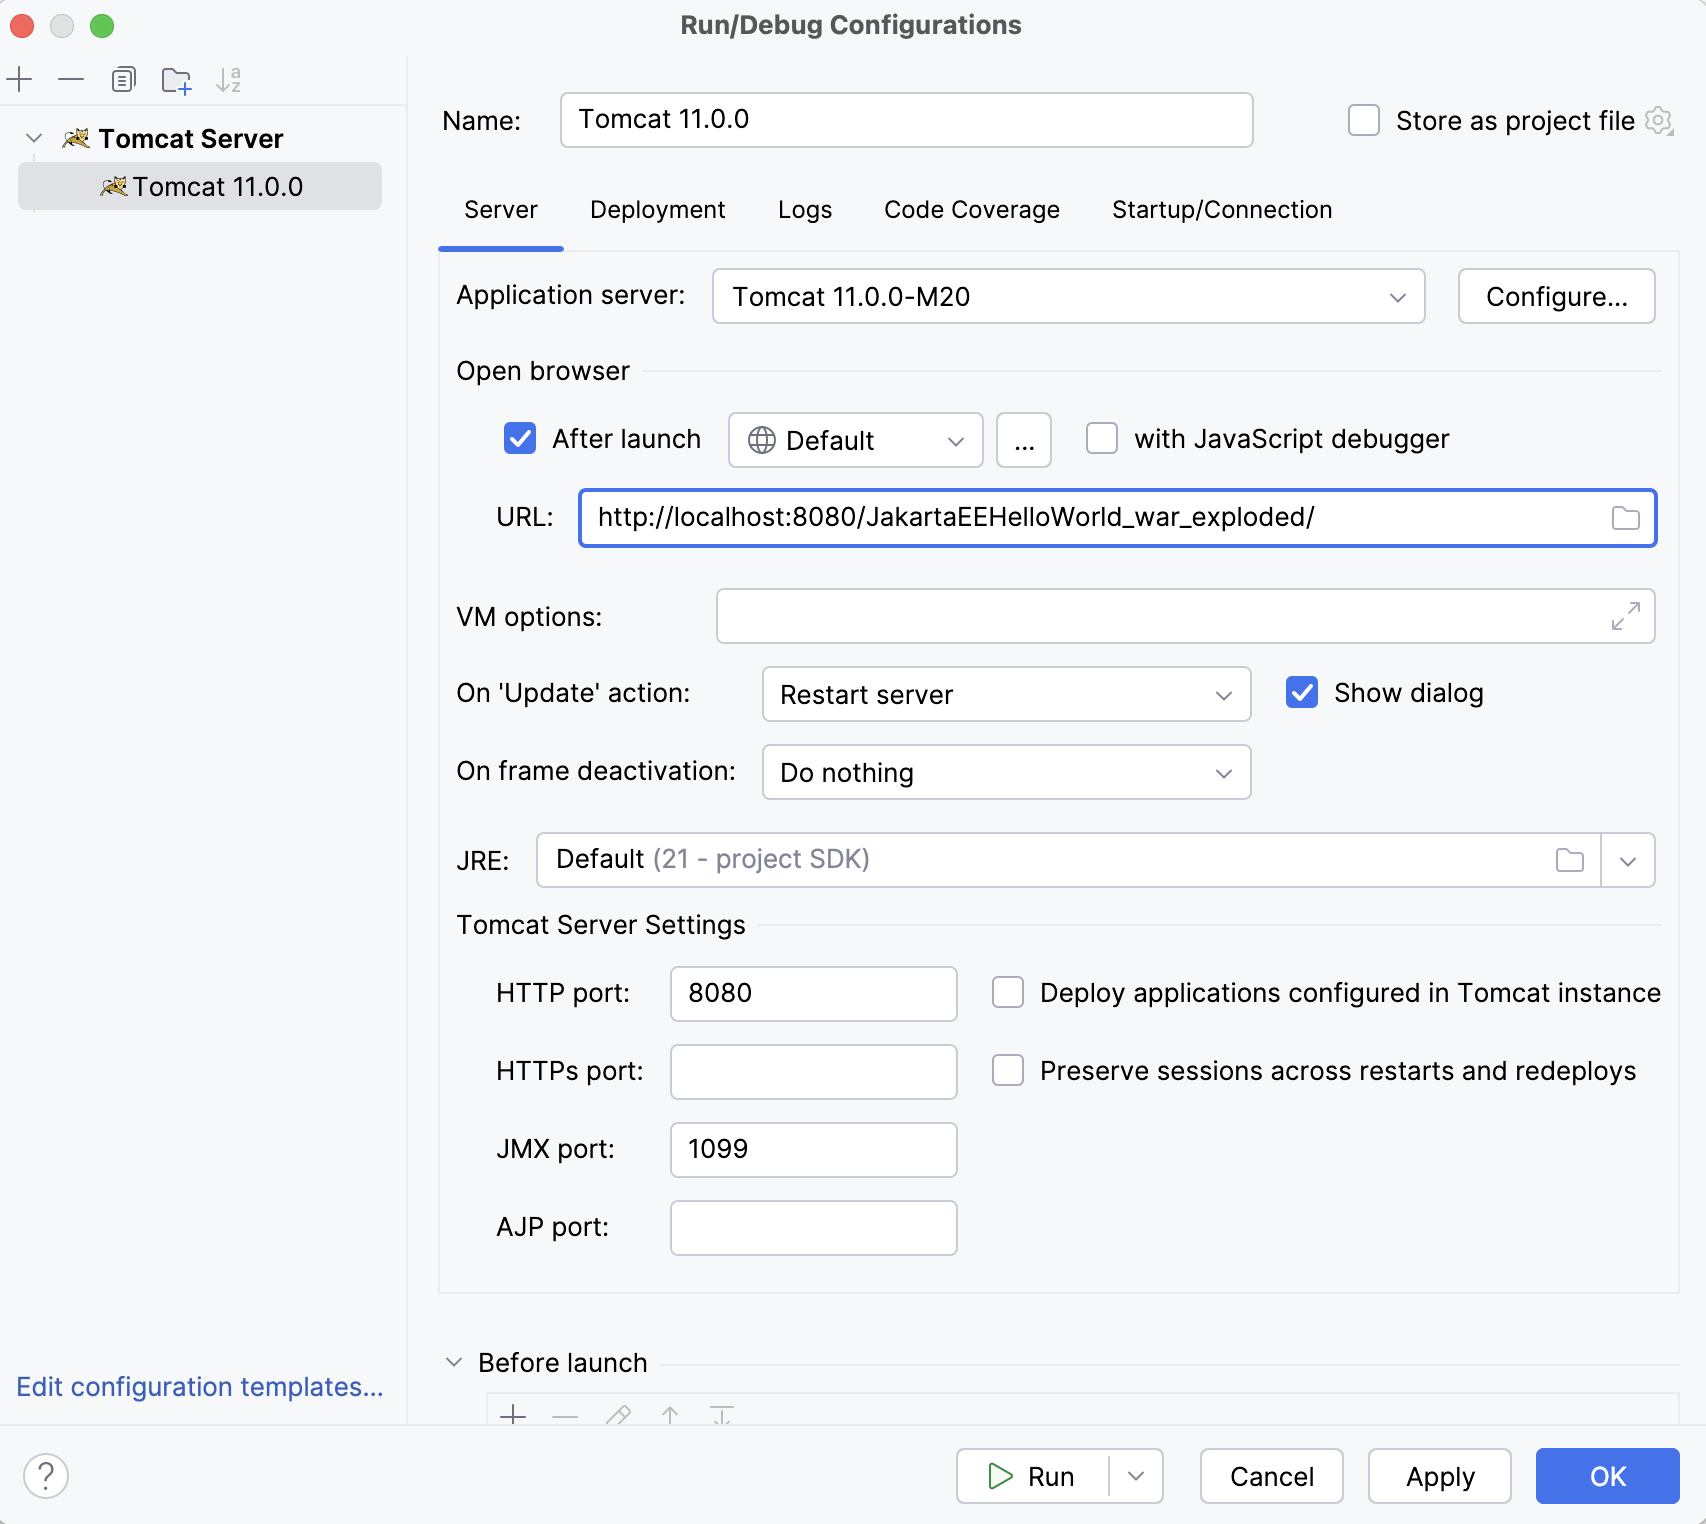Click the folder icon in URL field
Image resolution: width=1706 pixels, height=1524 pixels.
[1625, 518]
